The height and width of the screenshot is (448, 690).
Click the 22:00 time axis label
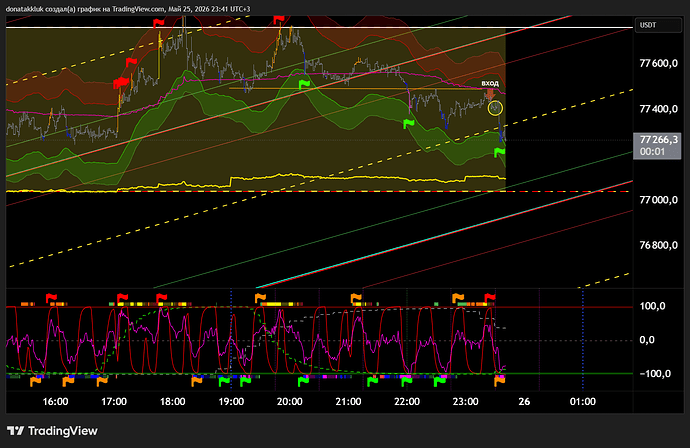(x=407, y=401)
